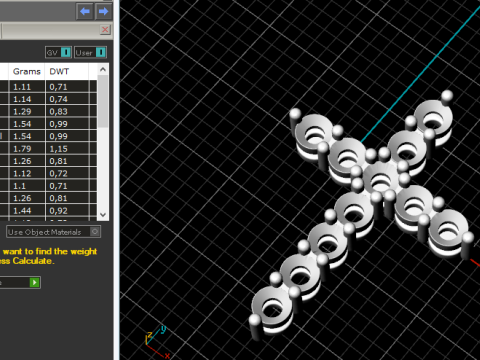The width and height of the screenshot is (480, 360).
Task: Click the Grams column header
Action: [27, 71]
